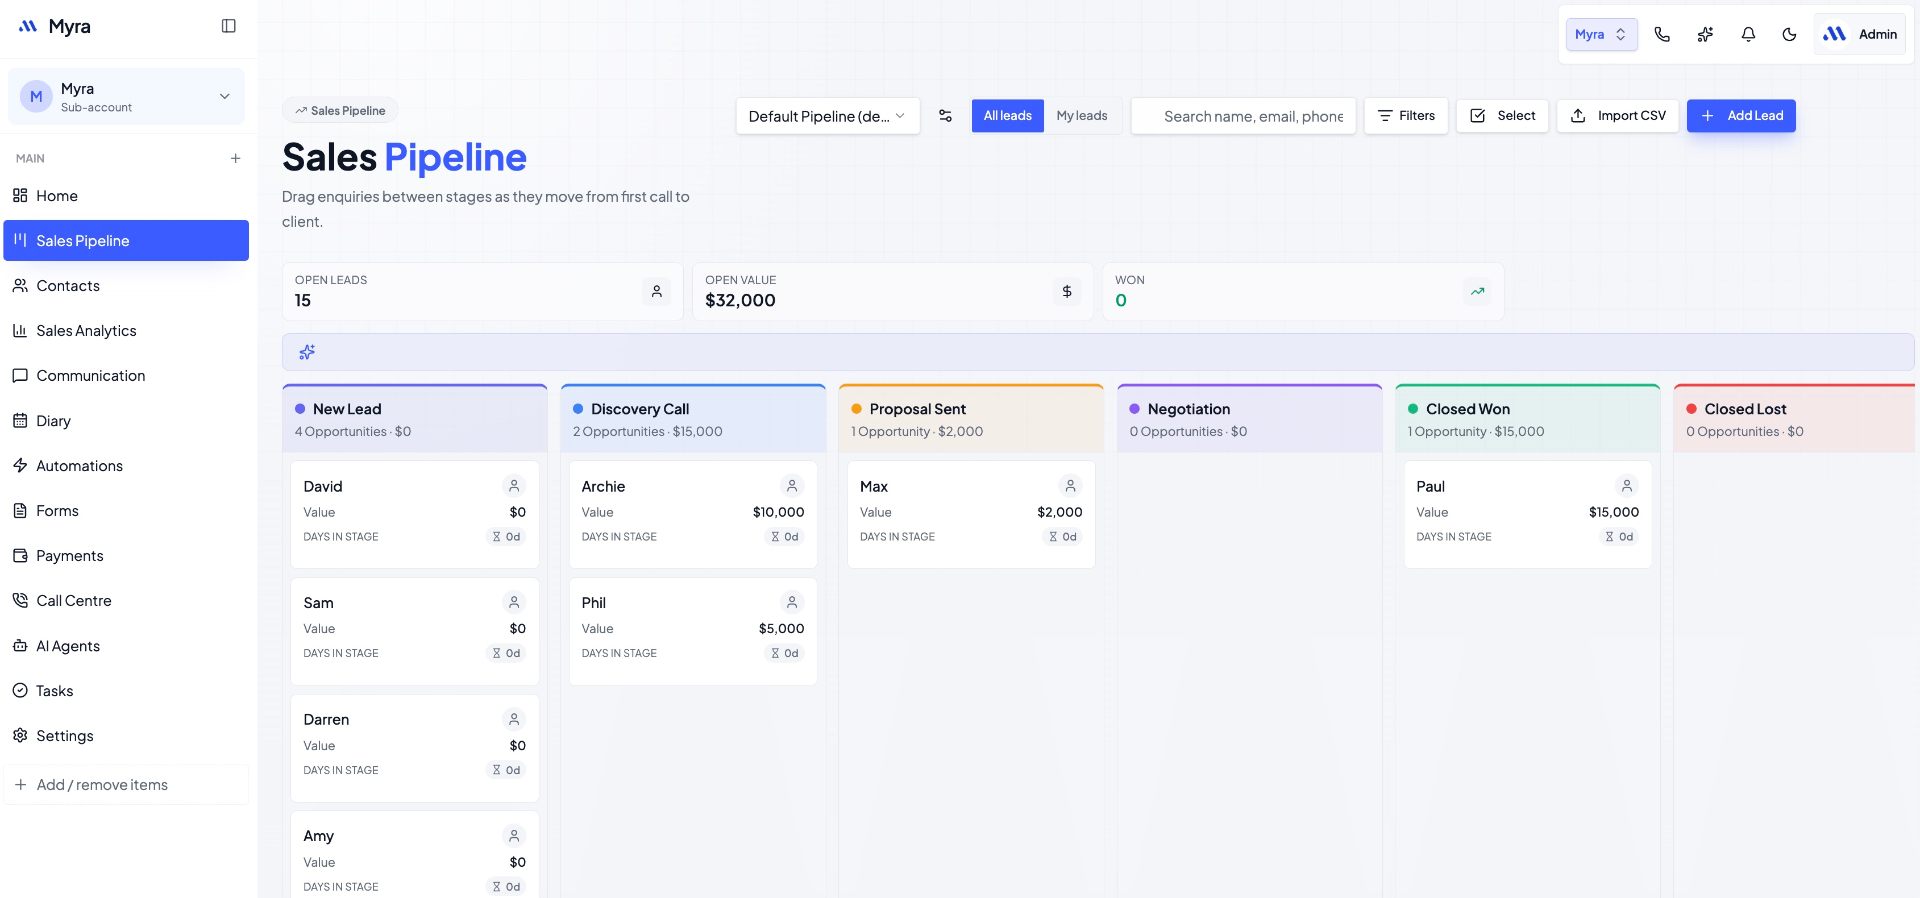Screen dimensions: 1920x898
Task: Click days-in-stage badge on Archie card
Action: pyautogui.click(x=785, y=537)
